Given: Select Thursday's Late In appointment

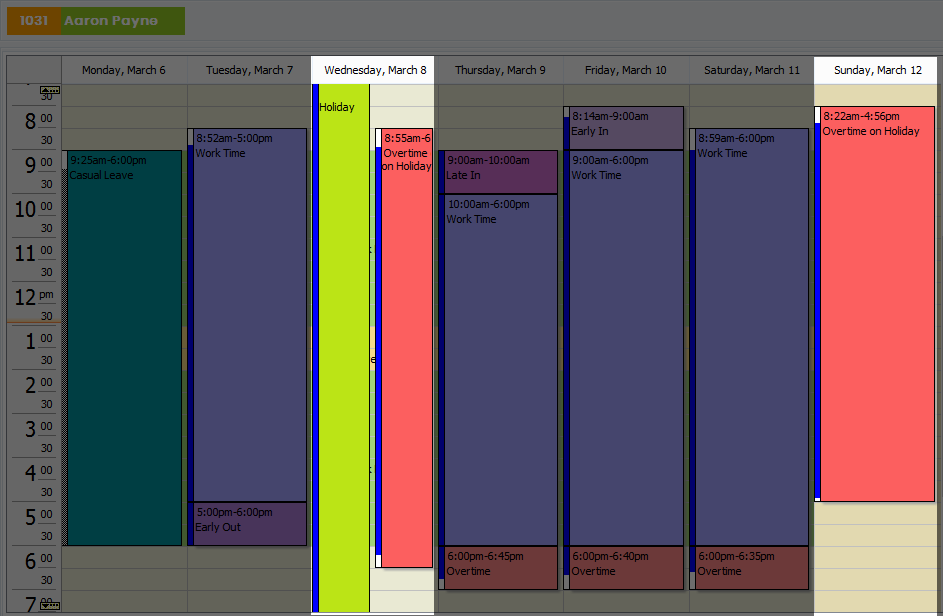Looking at the screenshot, I should click(499, 172).
